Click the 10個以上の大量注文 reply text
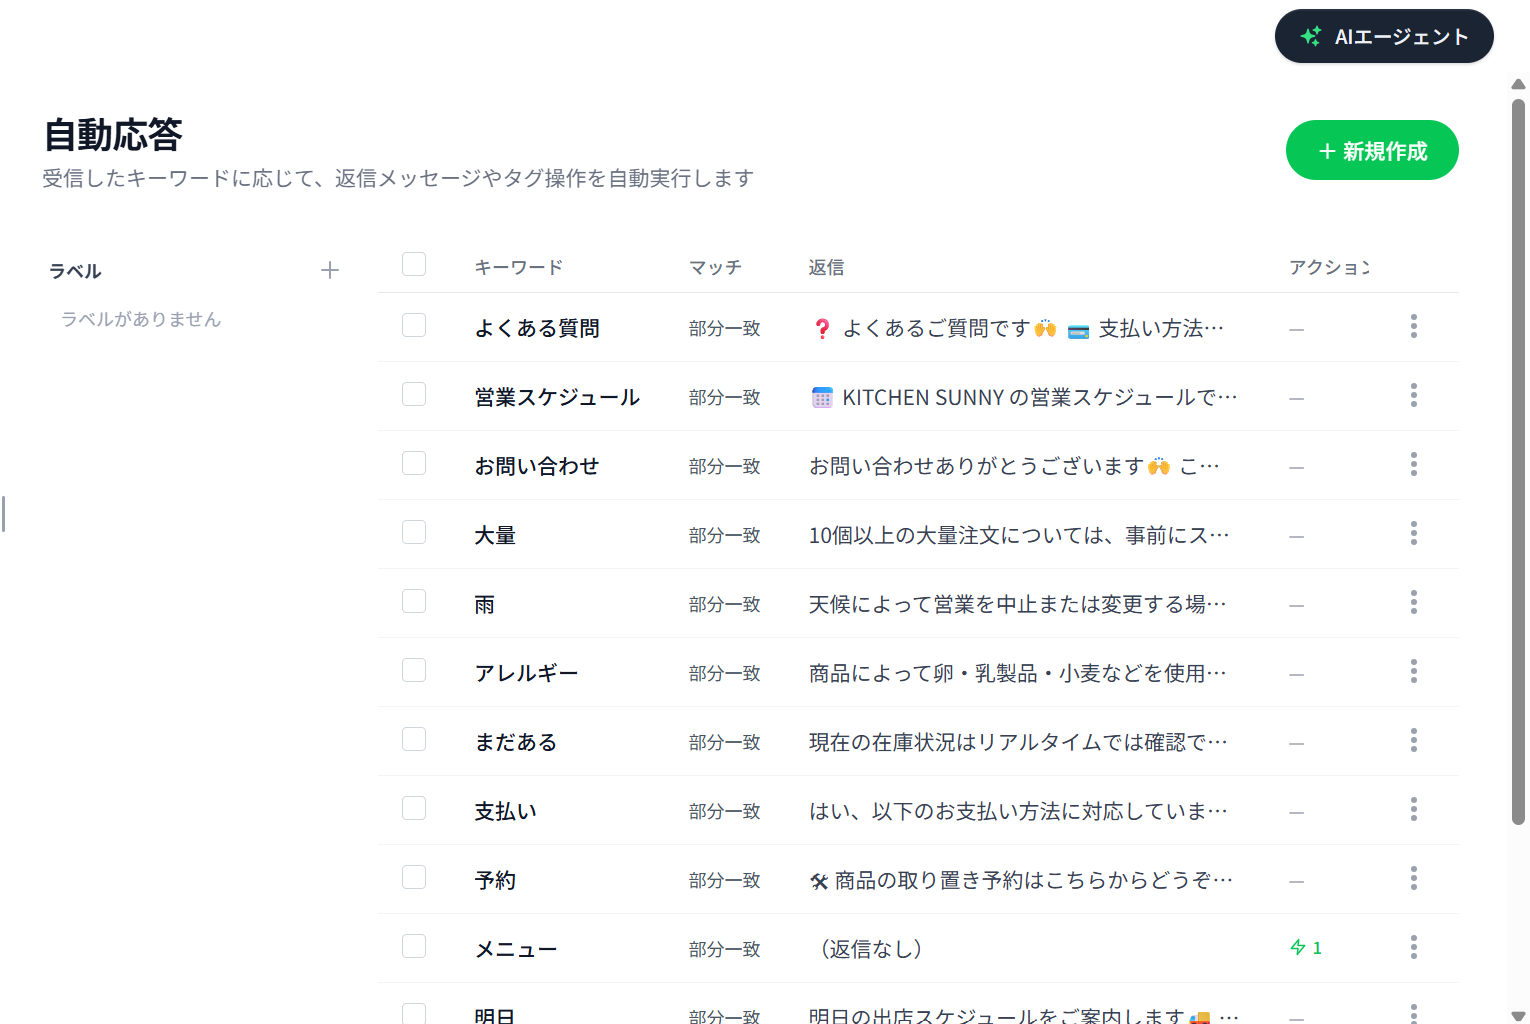The width and height of the screenshot is (1530, 1024). point(1019,535)
